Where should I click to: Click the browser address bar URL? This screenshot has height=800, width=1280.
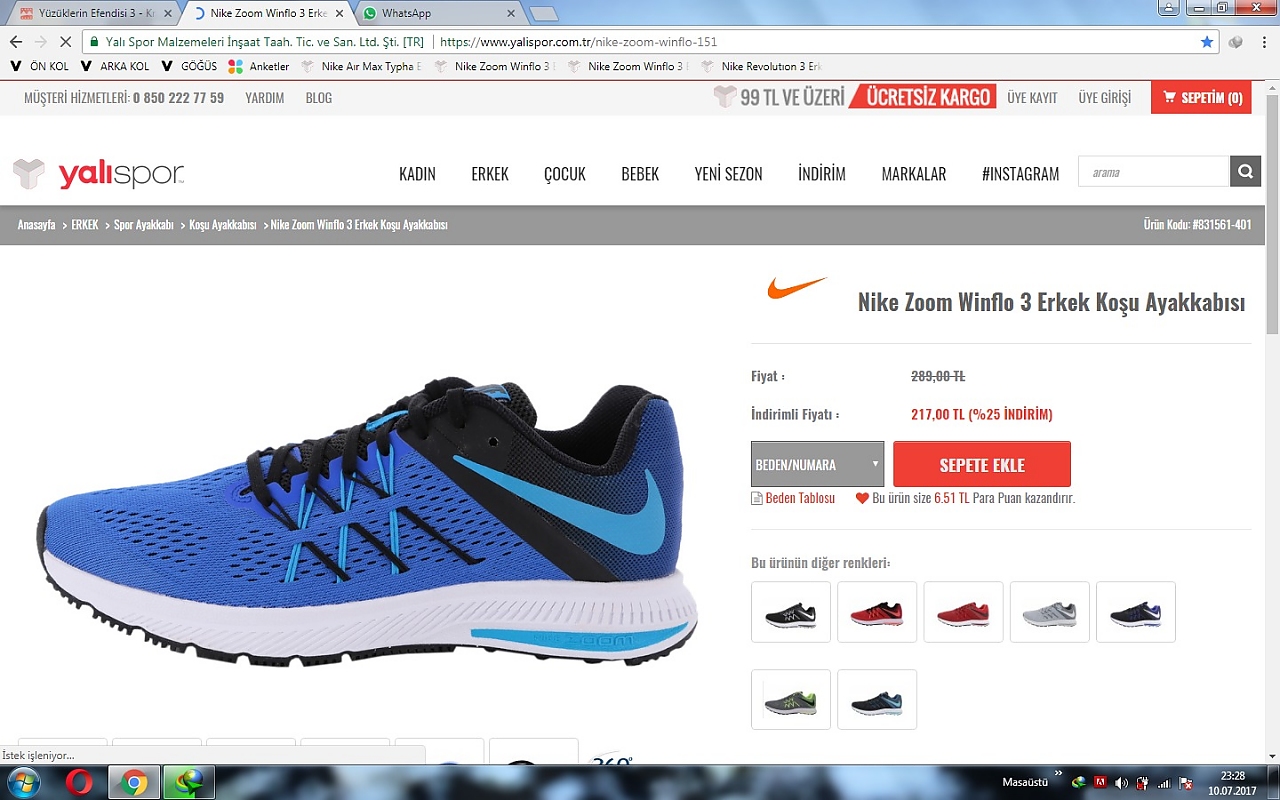(x=578, y=42)
